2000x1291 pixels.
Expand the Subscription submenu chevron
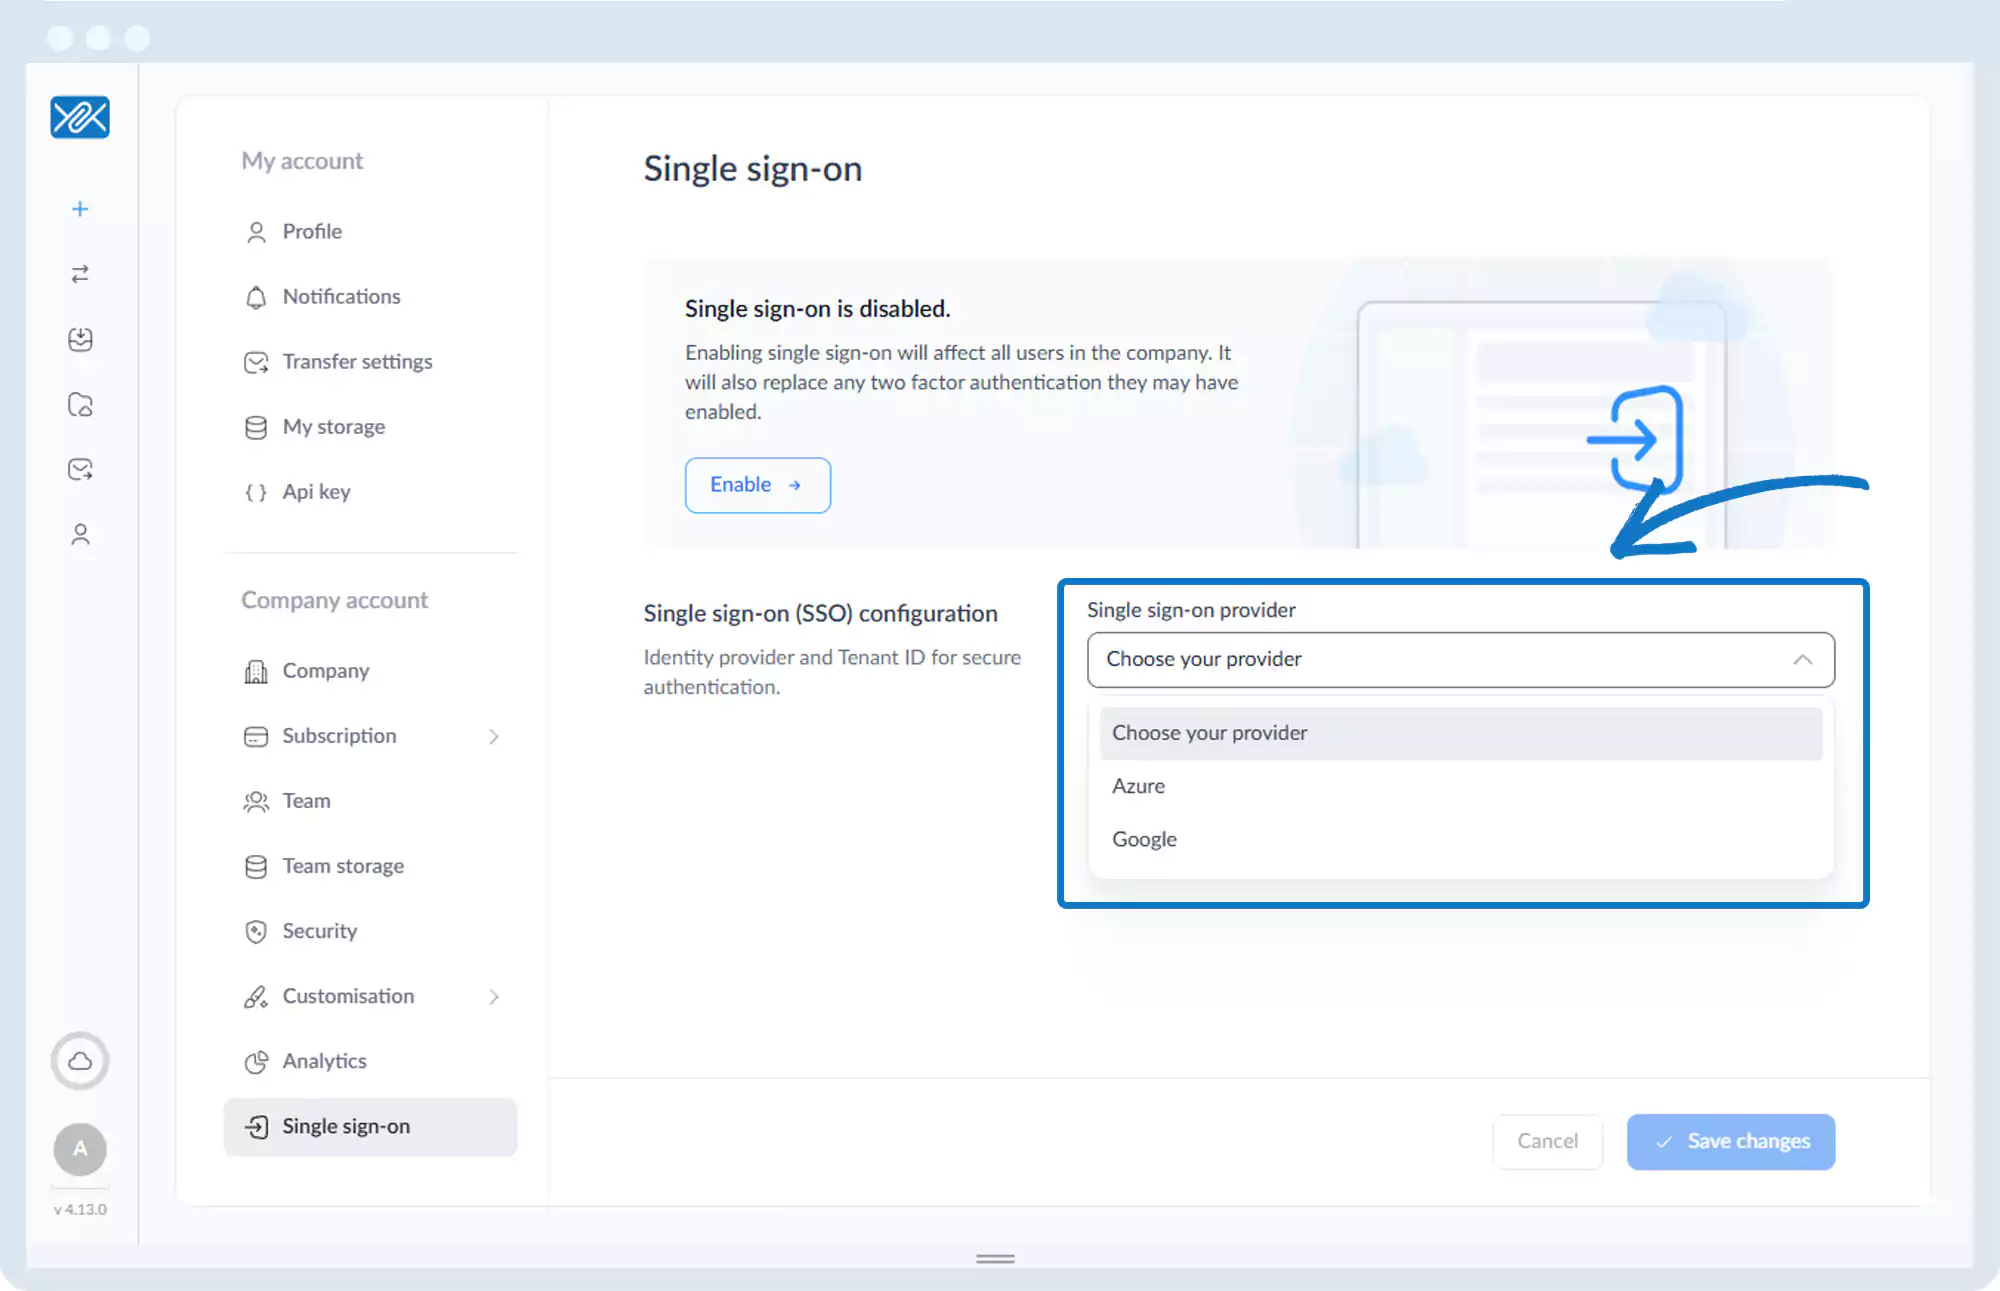(494, 737)
